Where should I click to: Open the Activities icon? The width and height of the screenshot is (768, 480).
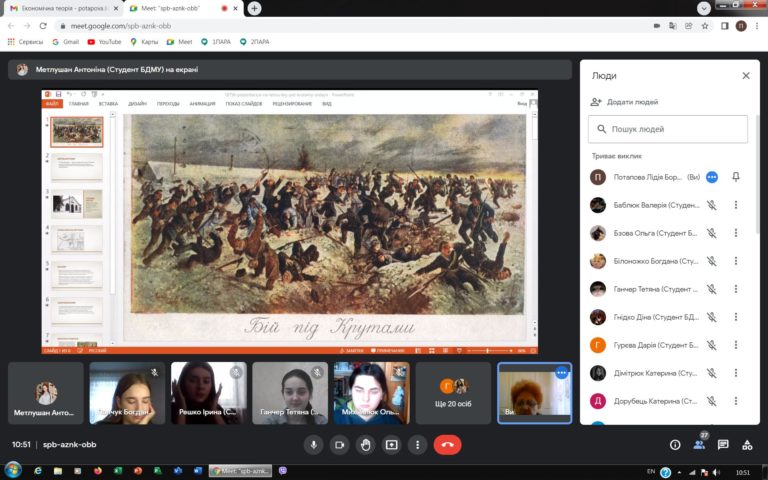747,445
